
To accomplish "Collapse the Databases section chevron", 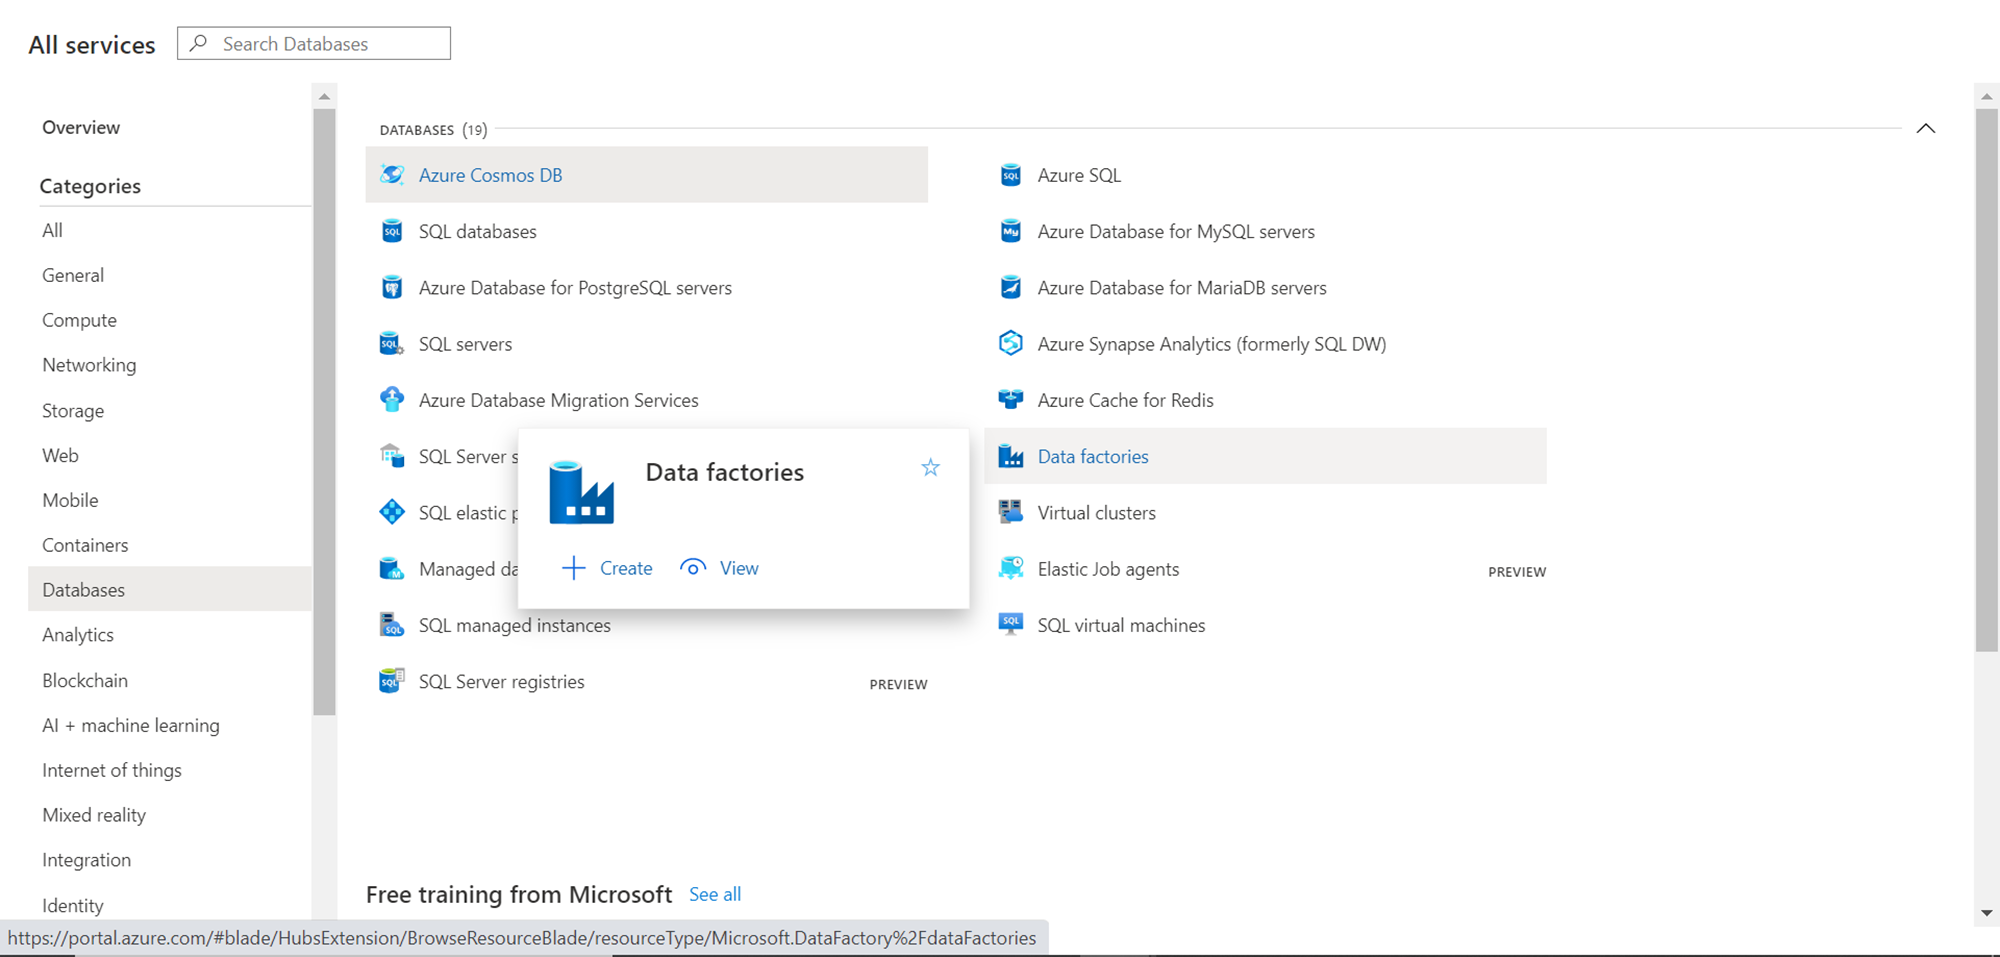I will click(x=1925, y=129).
